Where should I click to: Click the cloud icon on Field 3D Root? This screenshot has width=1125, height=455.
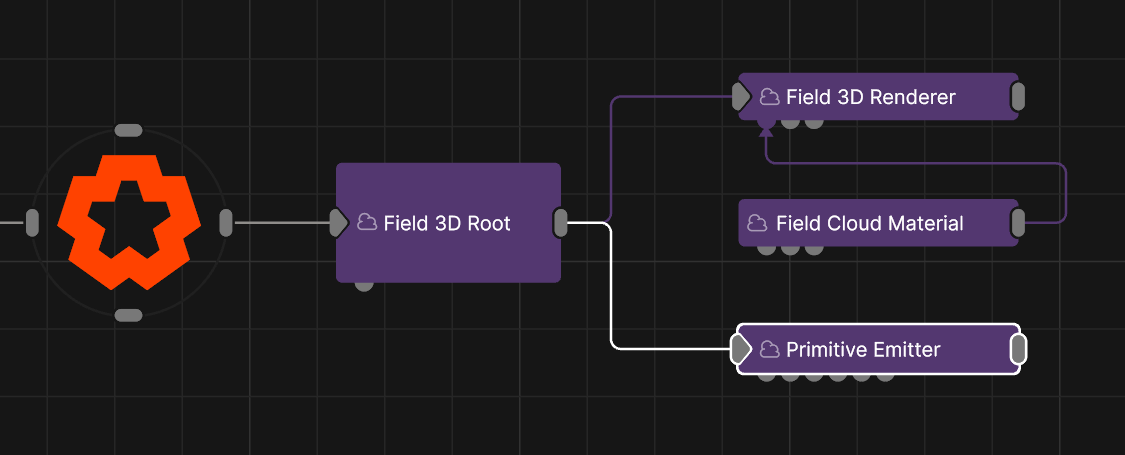[x=367, y=223]
